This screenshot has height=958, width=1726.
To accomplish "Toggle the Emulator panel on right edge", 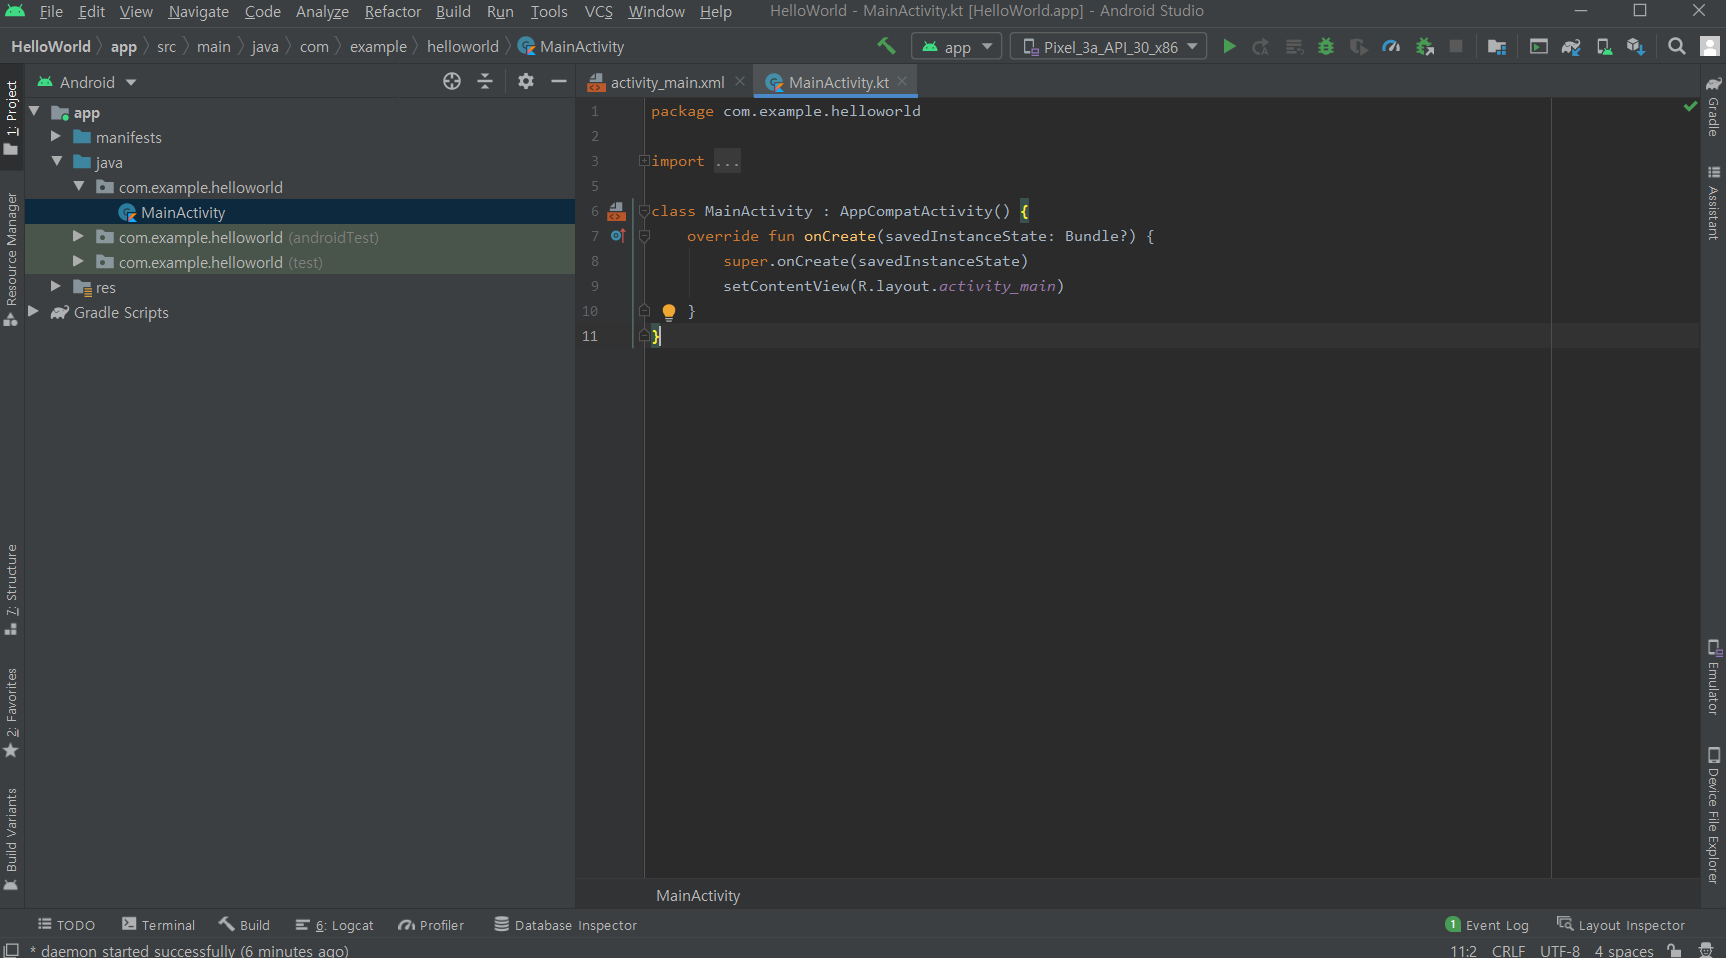I will click(1713, 677).
